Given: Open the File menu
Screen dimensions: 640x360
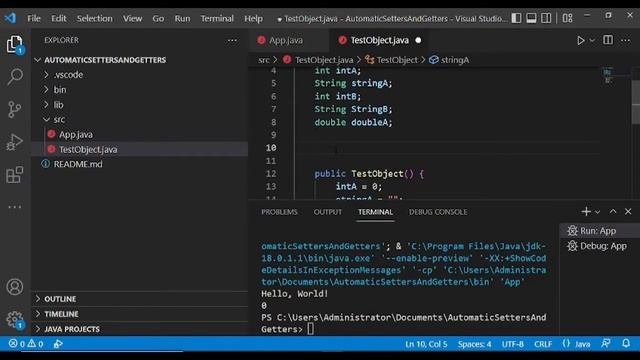Looking at the screenshot, I should (x=34, y=18).
